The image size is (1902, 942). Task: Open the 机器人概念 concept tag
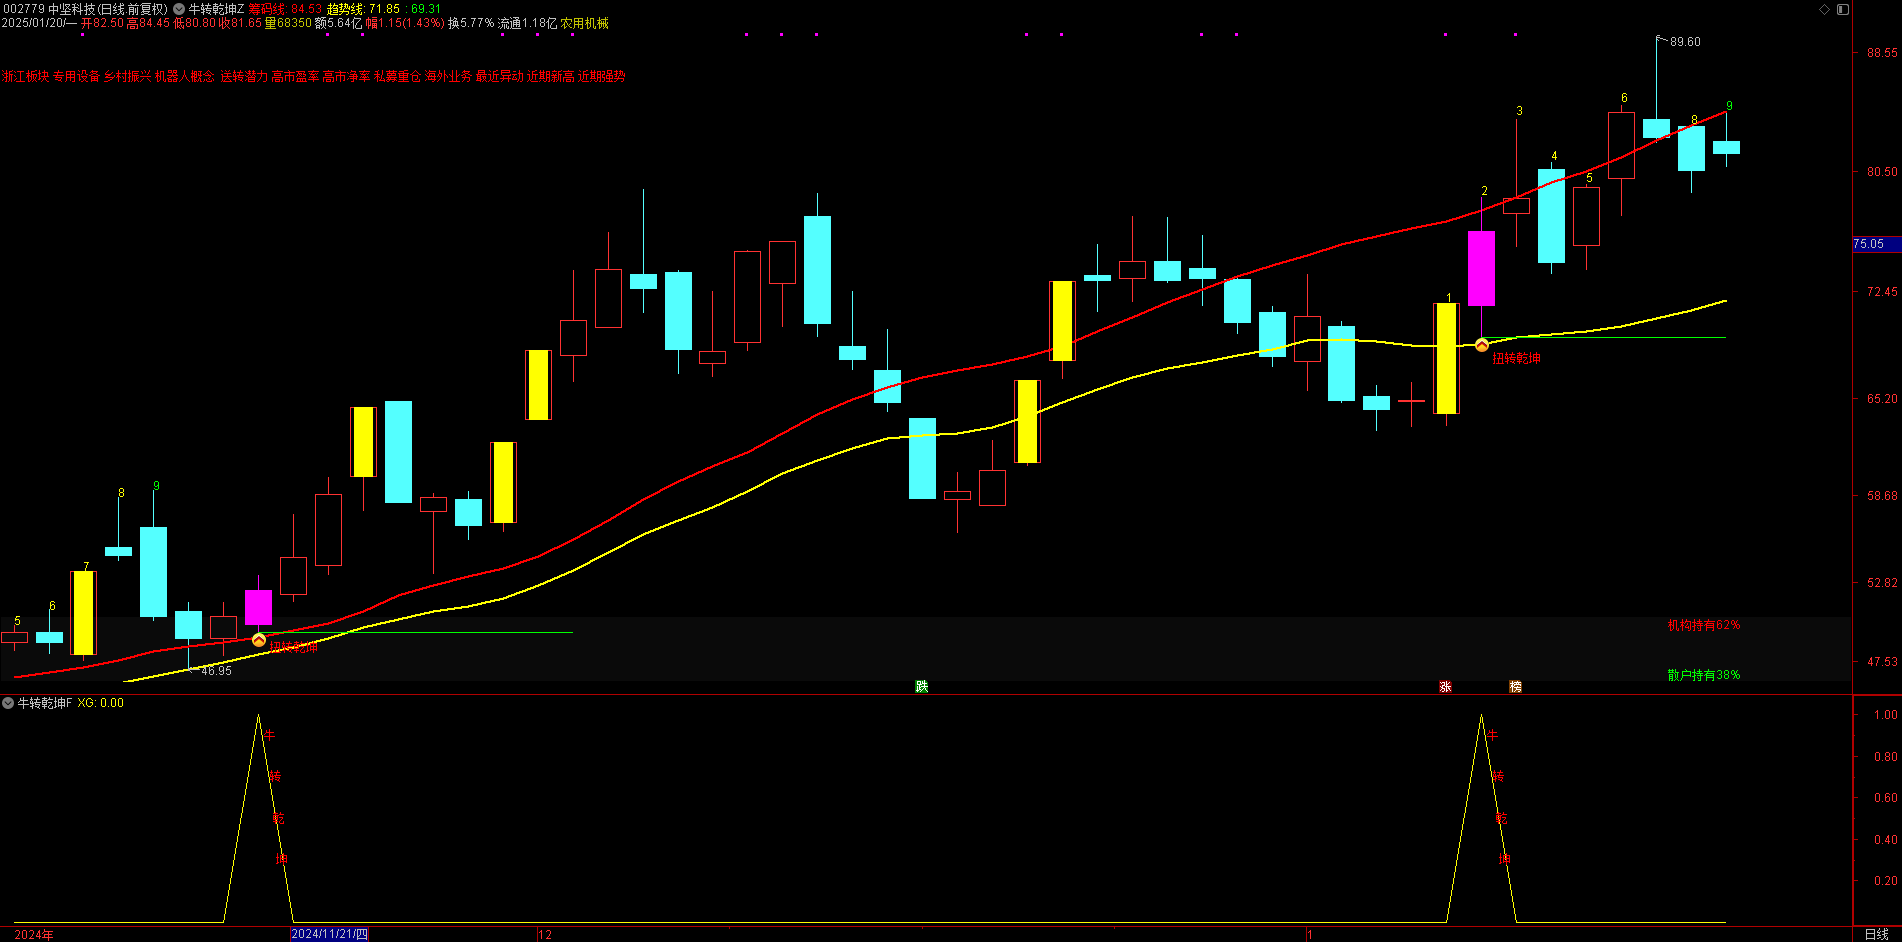pyautogui.click(x=185, y=76)
